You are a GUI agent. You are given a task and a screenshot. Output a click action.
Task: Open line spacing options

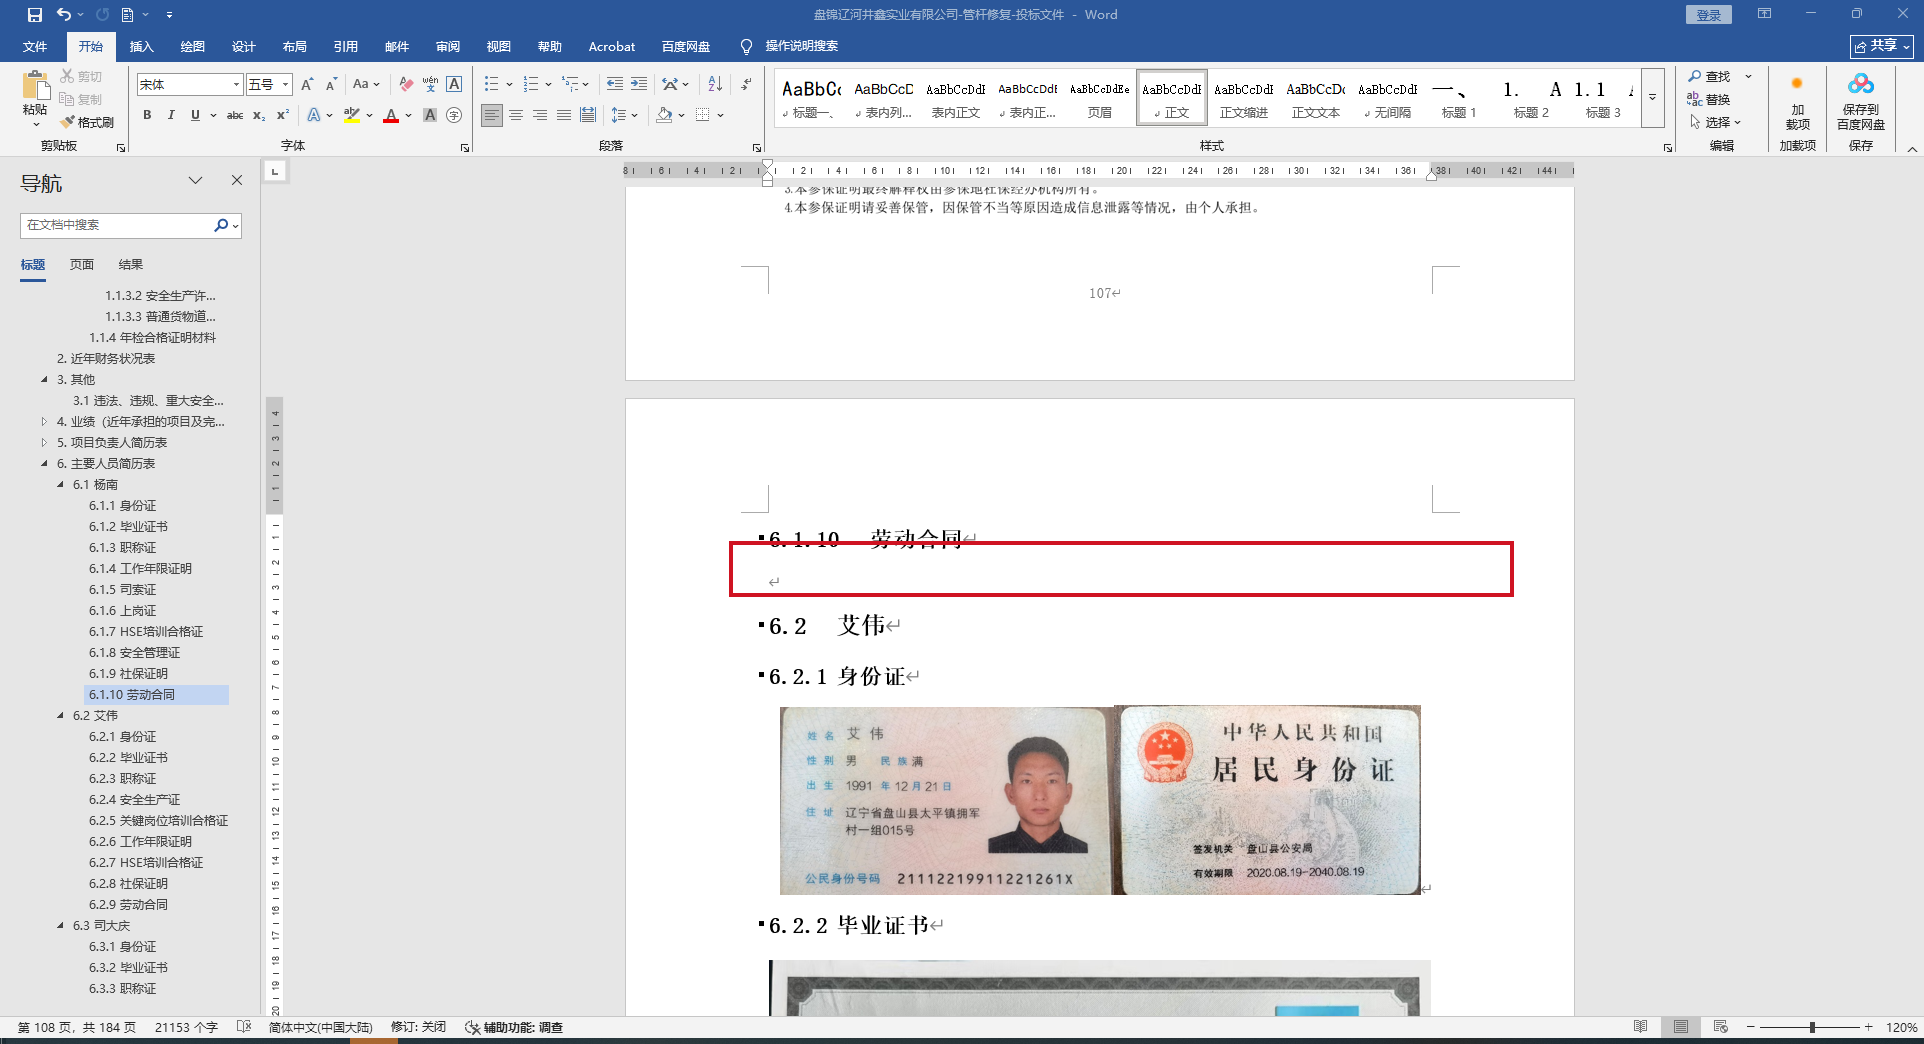tap(624, 115)
